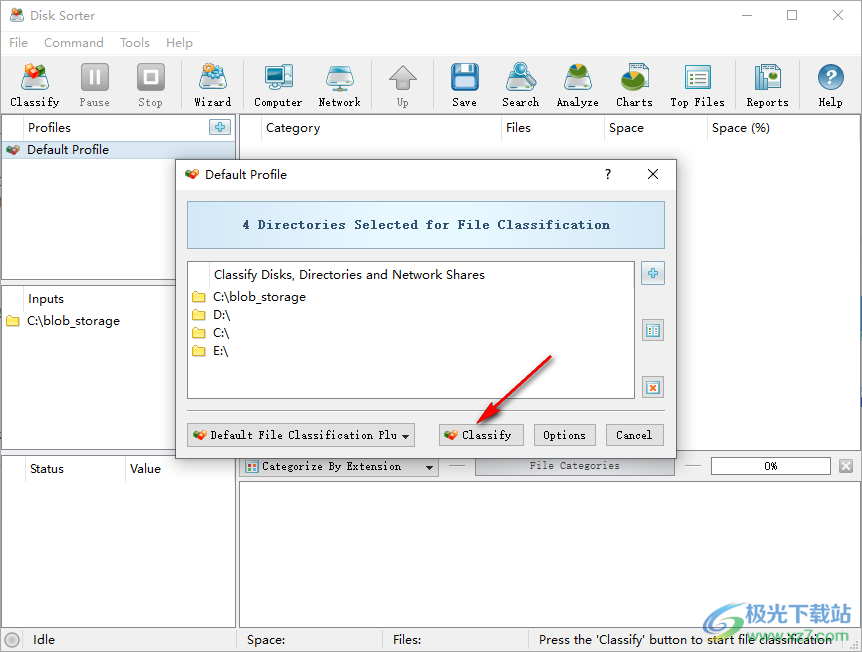Click the middle list icon beside directory list
Viewport: 862px width, 652px height.
[x=653, y=330]
